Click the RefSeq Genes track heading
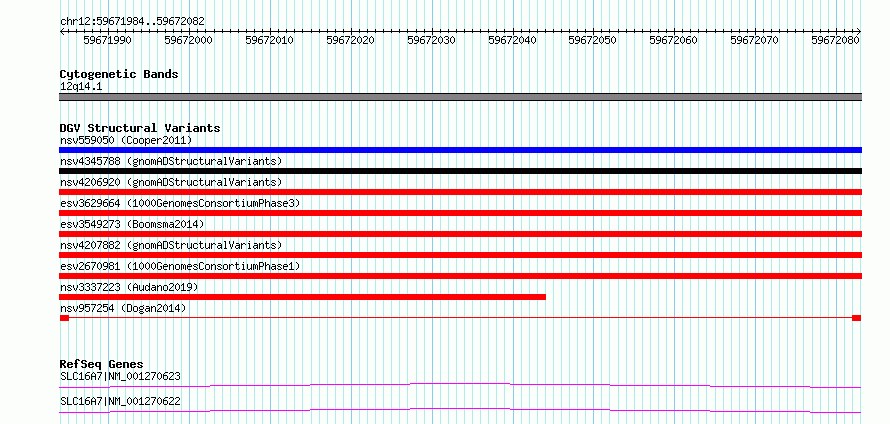 pyautogui.click(x=101, y=364)
